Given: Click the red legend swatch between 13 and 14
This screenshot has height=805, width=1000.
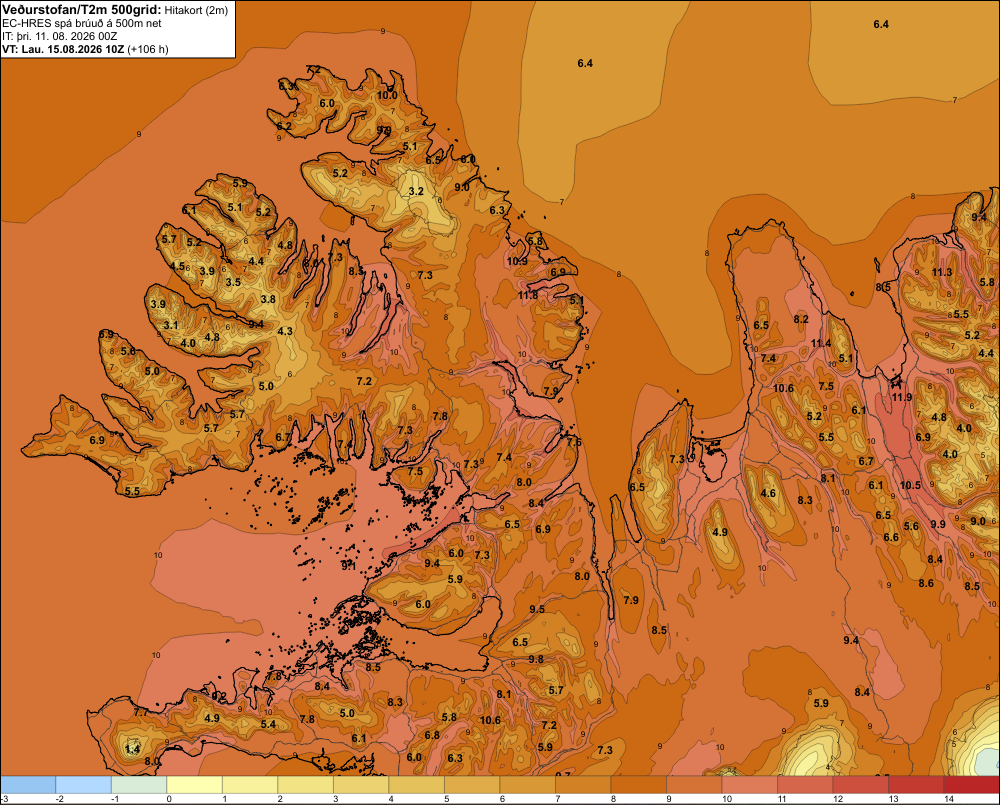Looking at the screenshot, I should click(x=916, y=785).
